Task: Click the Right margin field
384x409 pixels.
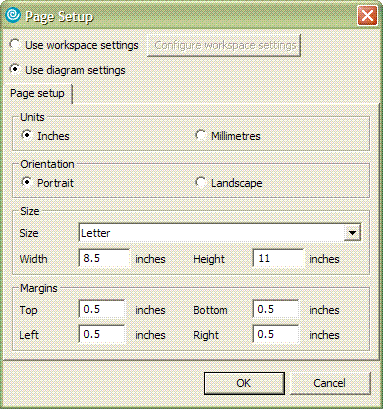Action: (276, 334)
